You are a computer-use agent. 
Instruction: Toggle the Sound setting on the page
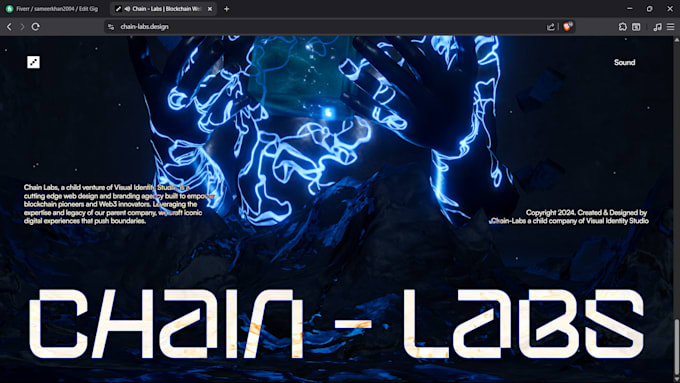(624, 62)
